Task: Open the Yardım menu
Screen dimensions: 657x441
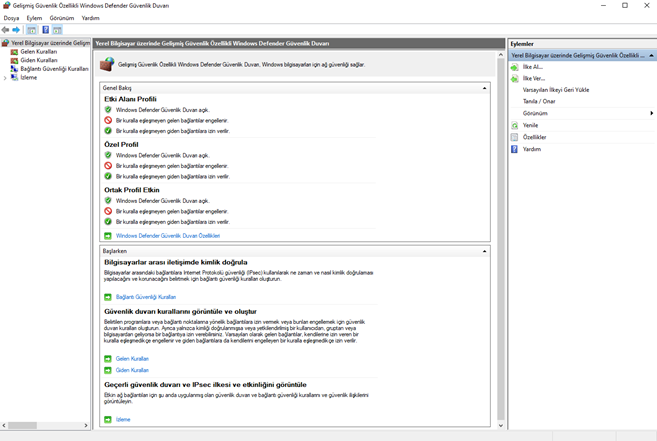Action: click(x=91, y=18)
